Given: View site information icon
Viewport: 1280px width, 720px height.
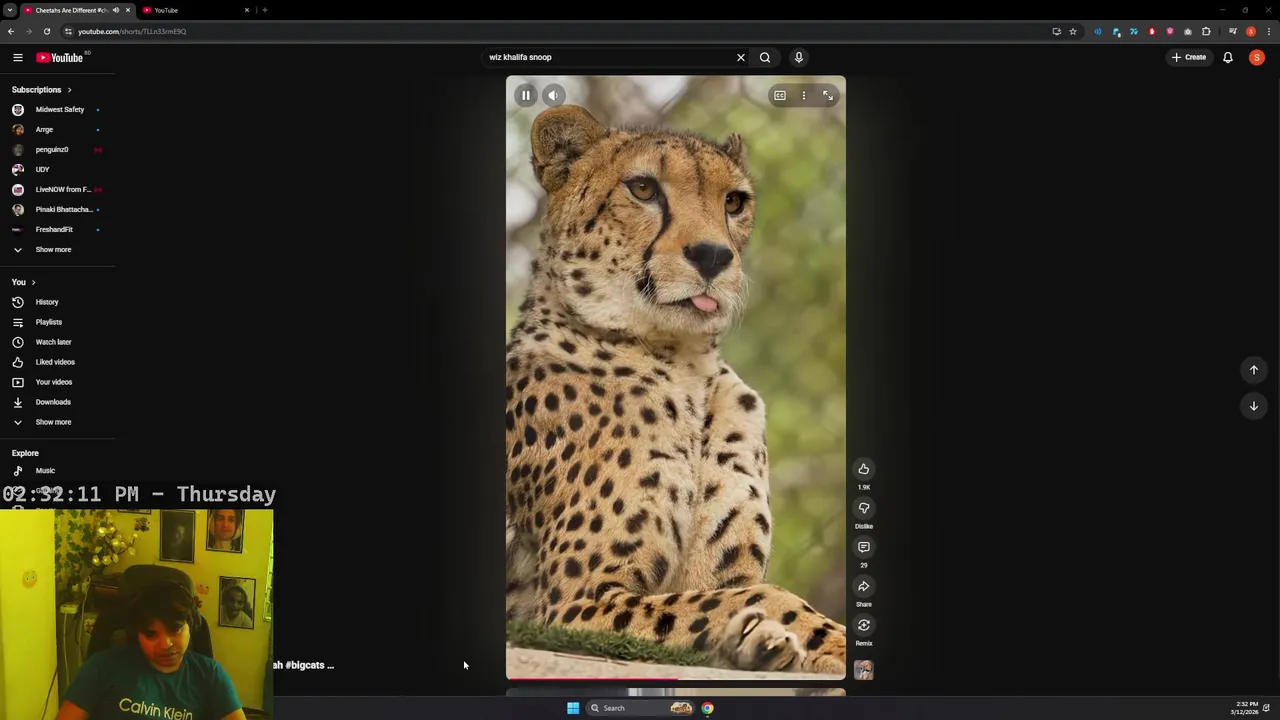Looking at the screenshot, I should tap(68, 31).
